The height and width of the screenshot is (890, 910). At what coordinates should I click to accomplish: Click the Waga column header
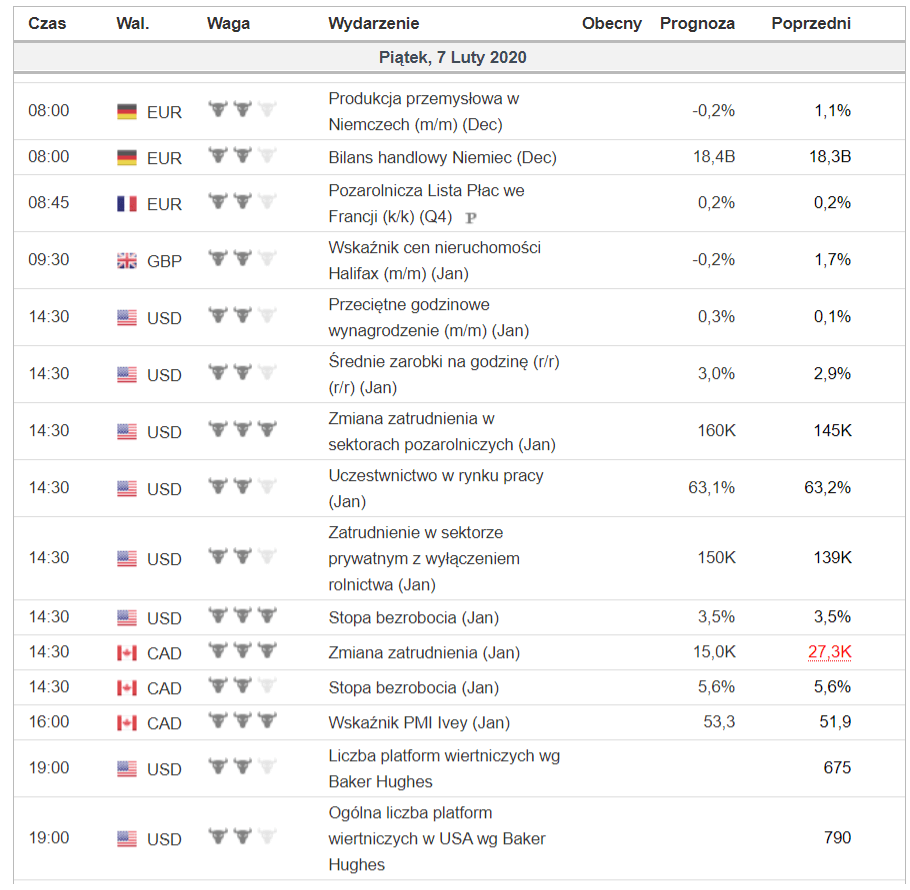228,23
